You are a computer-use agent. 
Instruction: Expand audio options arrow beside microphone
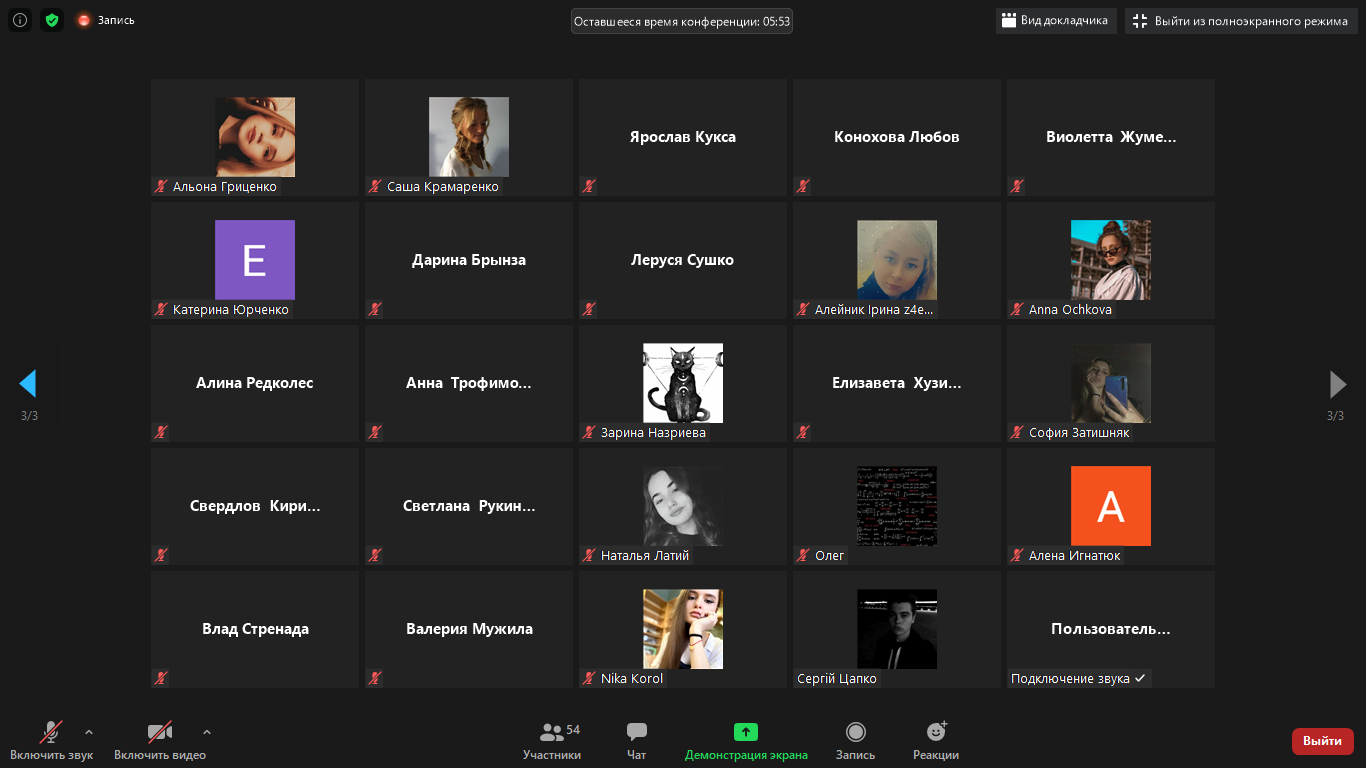[x=89, y=732]
